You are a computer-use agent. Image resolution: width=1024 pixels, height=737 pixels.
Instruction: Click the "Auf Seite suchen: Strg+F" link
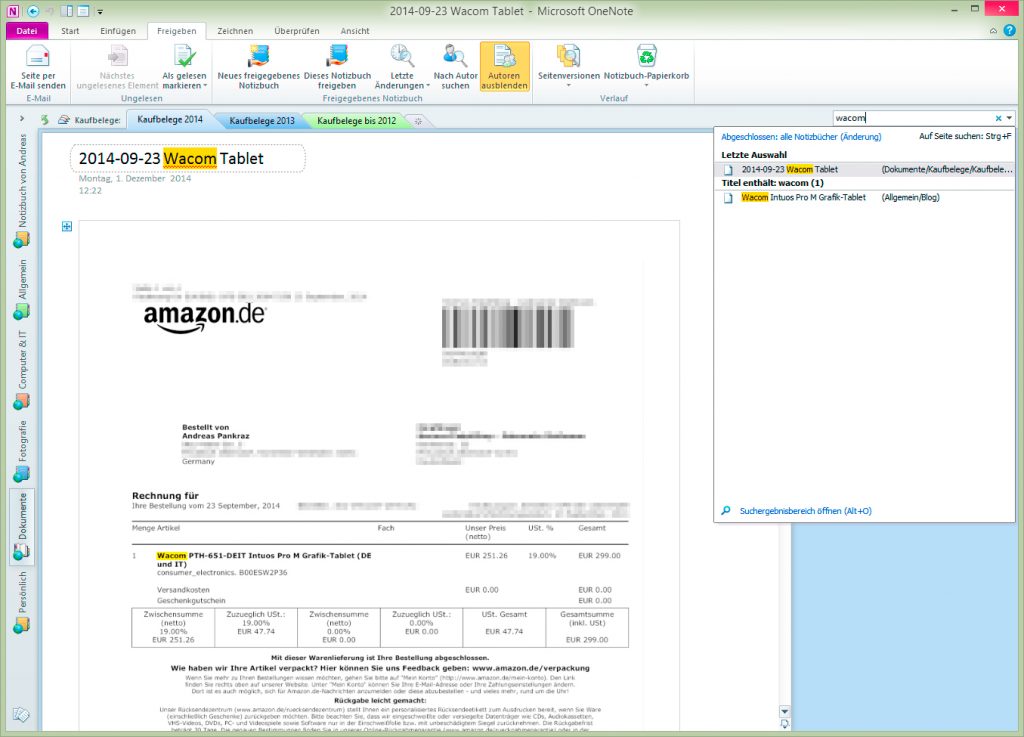coord(966,134)
